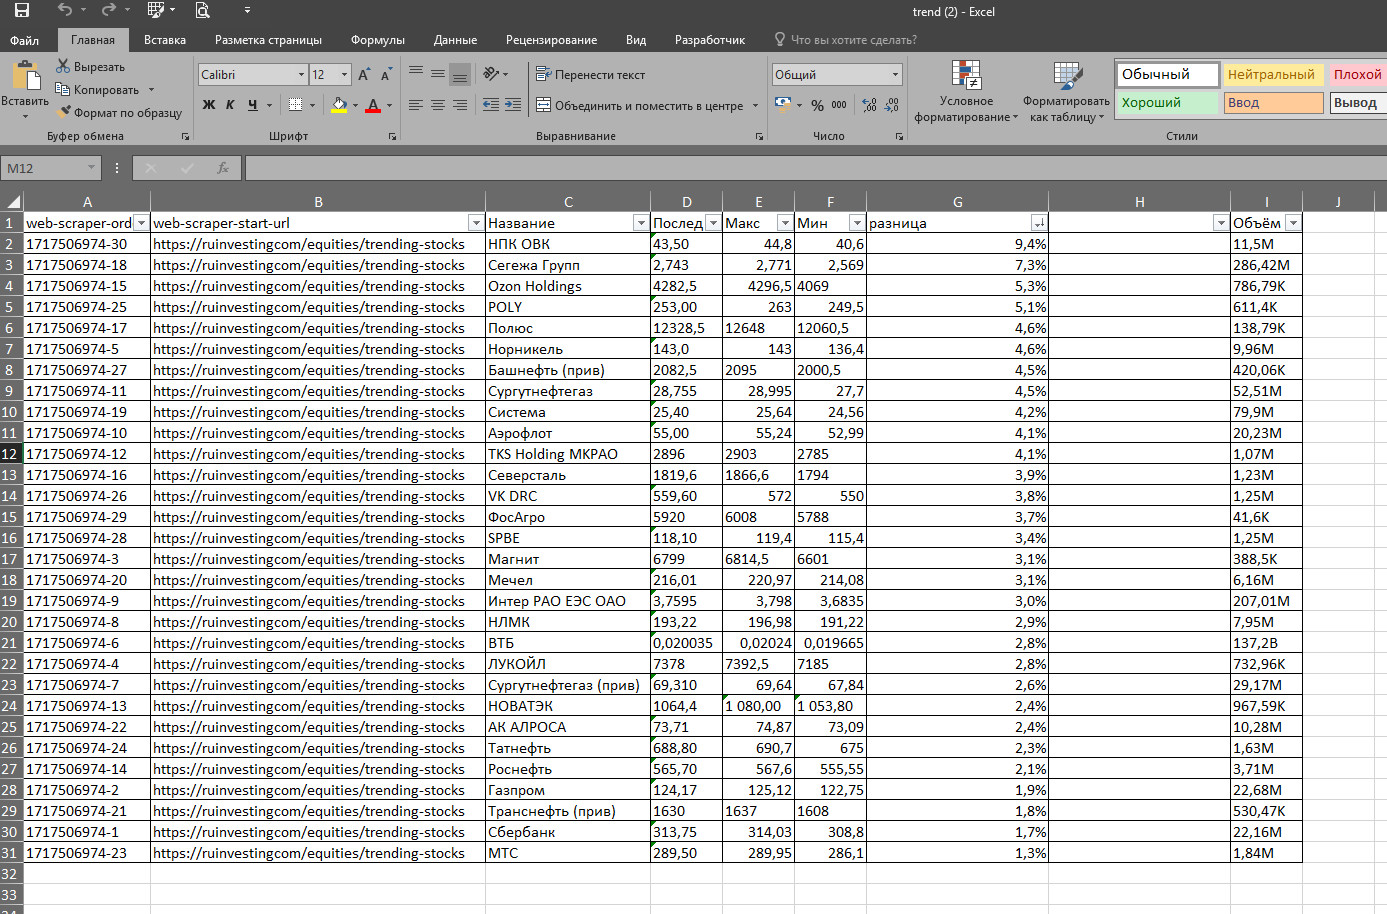The width and height of the screenshot is (1387, 914).
Task: Center cell text horizontally
Action: click(x=438, y=105)
